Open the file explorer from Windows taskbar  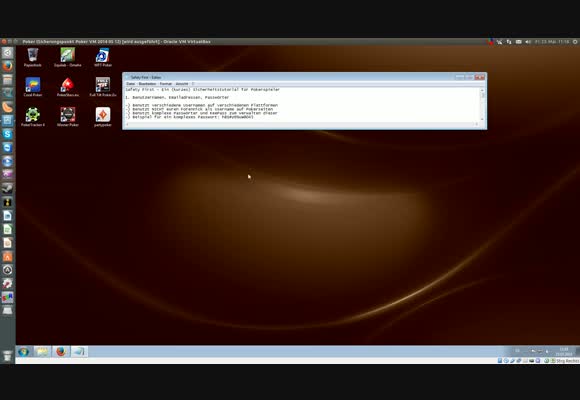point(42,352)
